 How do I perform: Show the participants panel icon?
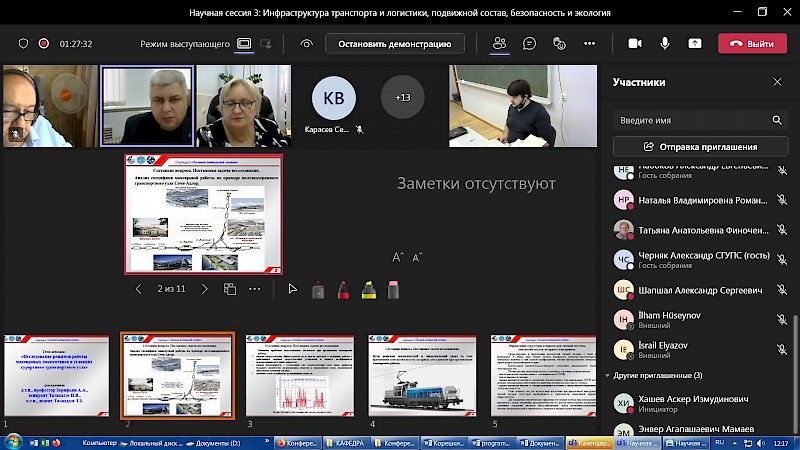(499, 44)
